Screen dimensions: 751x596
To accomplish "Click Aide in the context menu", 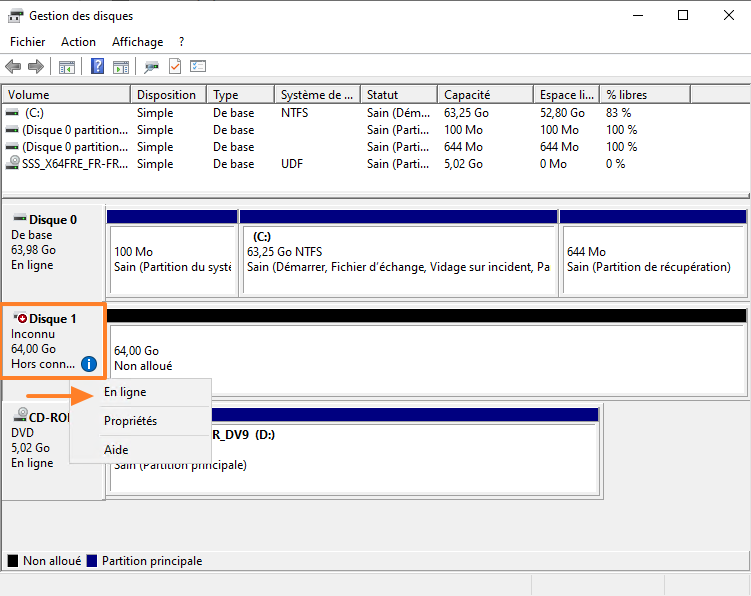I will click(116, 450).
